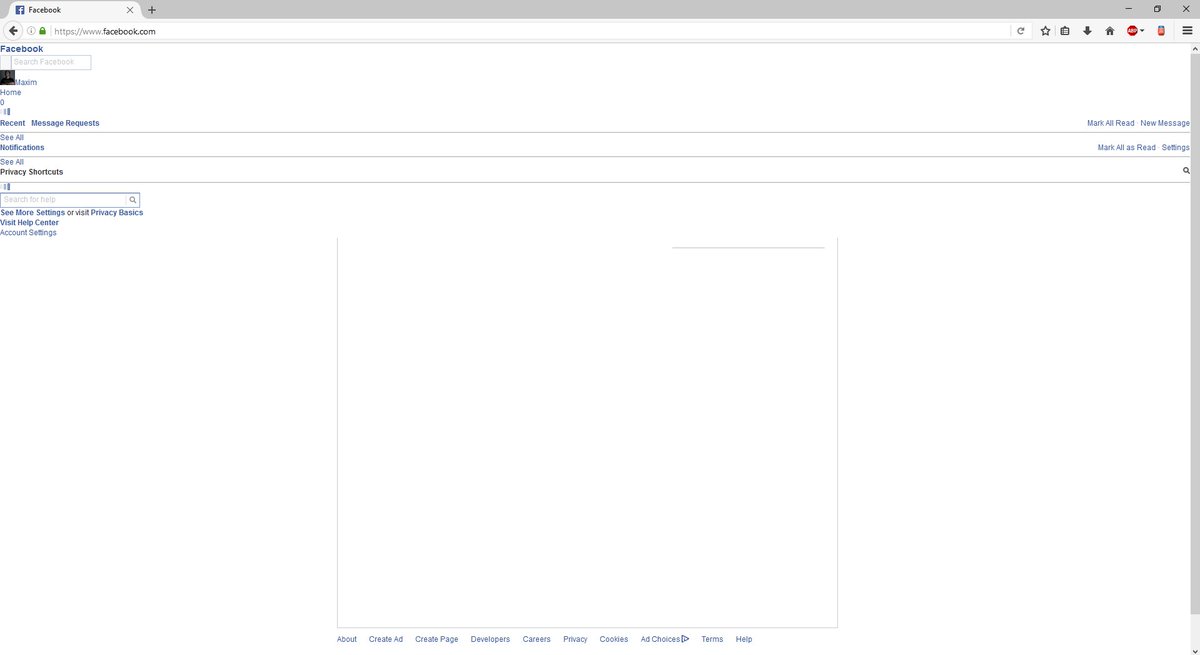
Task: Open the Create Ad footer link
Action: 386,639
